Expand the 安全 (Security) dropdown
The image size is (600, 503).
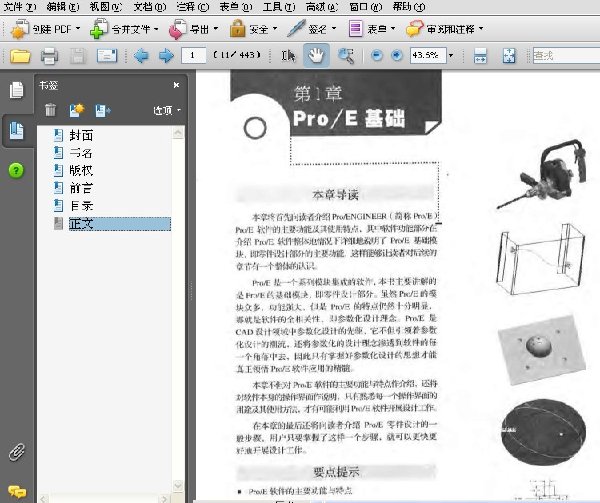pyautogui.click(x=275, y=28)
